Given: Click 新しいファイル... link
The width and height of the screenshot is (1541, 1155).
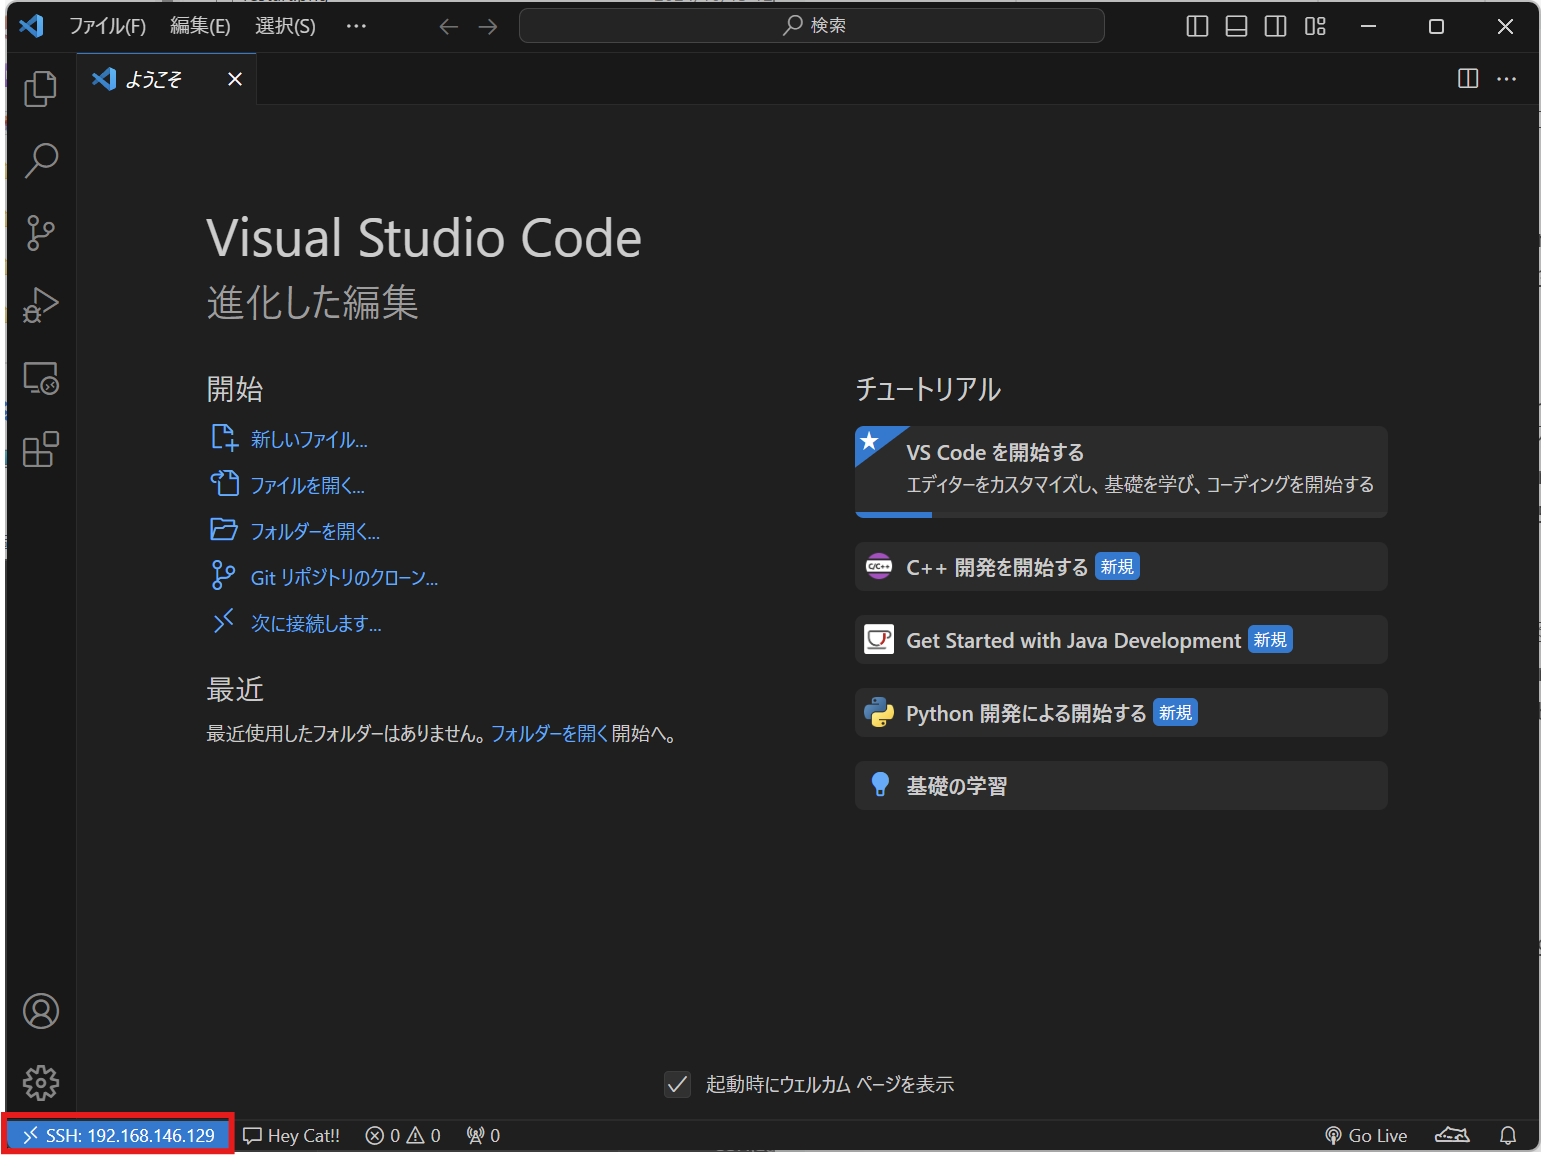Looking at the screenshot, I should (x=309, y=440).
